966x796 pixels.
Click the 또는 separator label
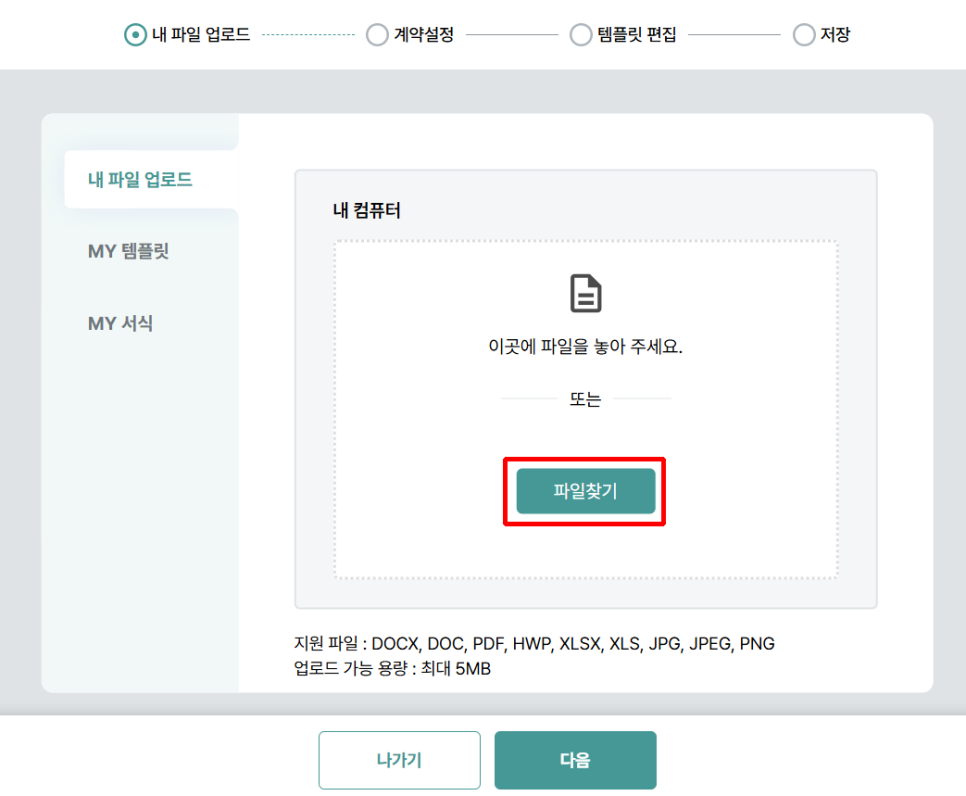(x=585, y=399)
